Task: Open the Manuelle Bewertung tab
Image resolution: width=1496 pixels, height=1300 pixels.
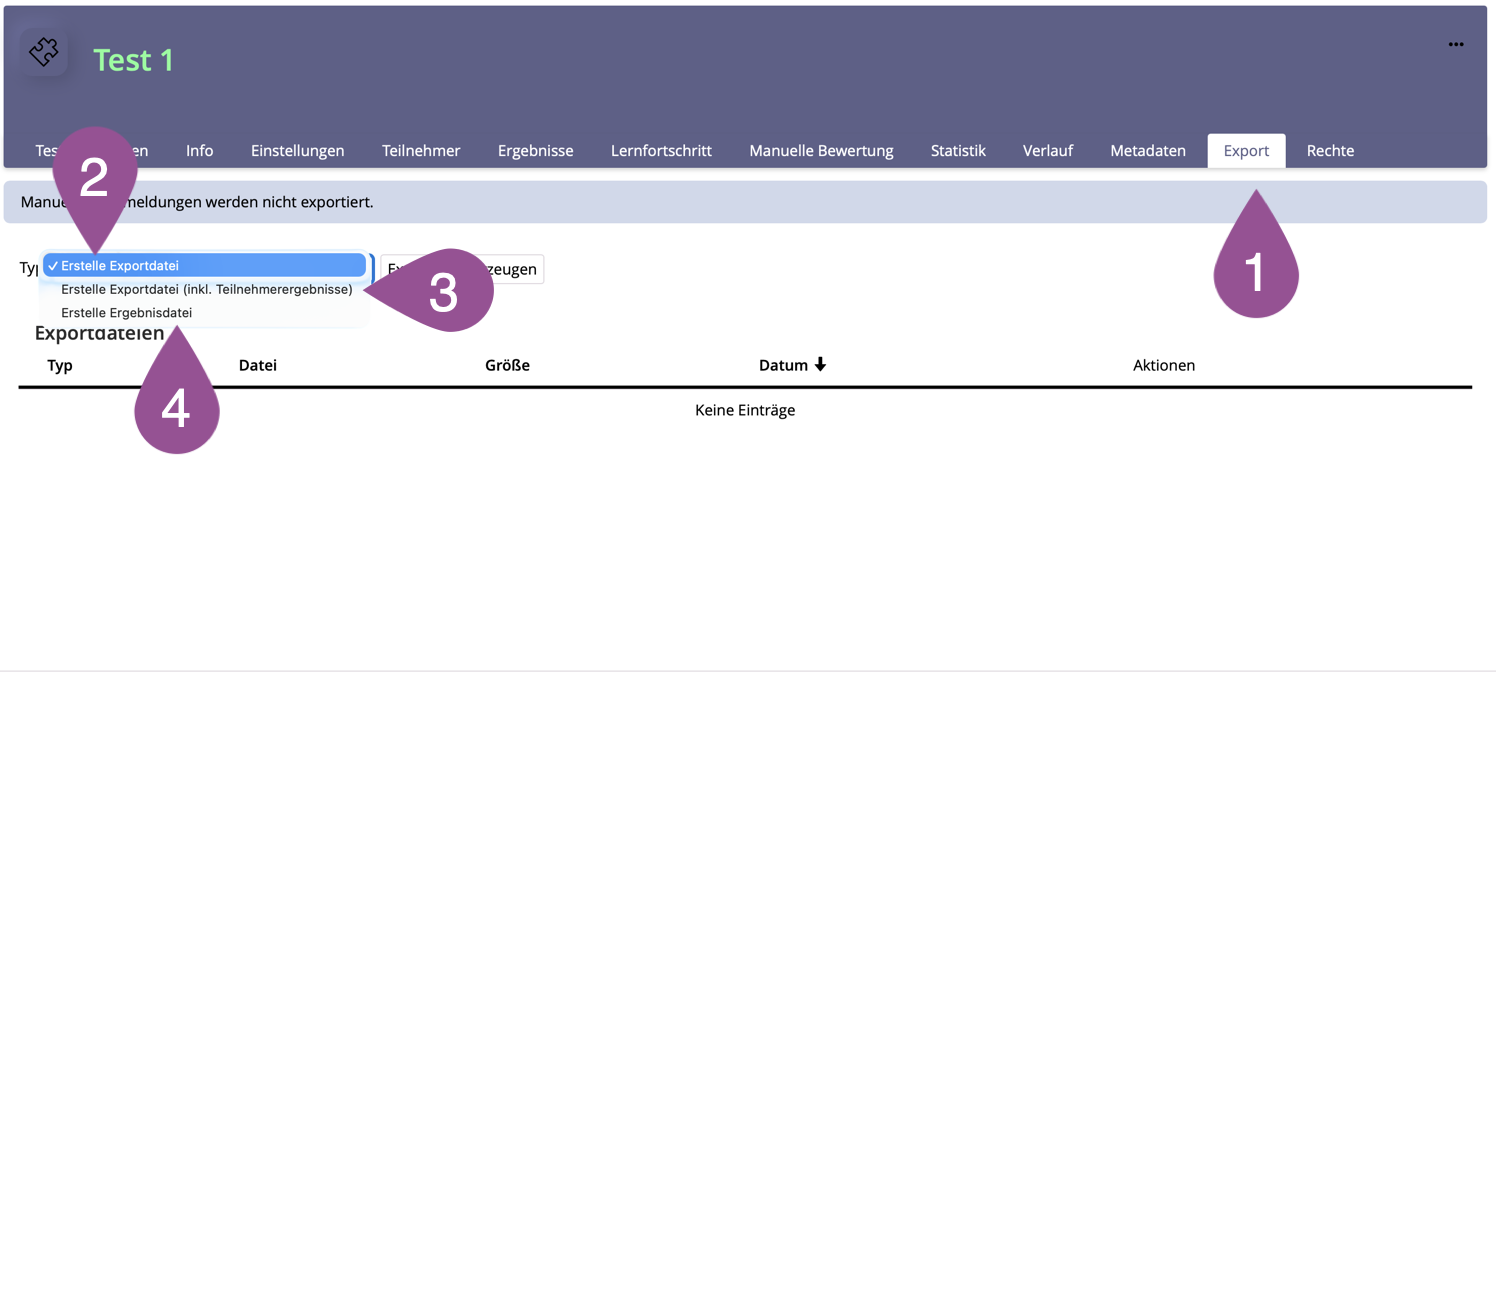Action: [821, 151]
